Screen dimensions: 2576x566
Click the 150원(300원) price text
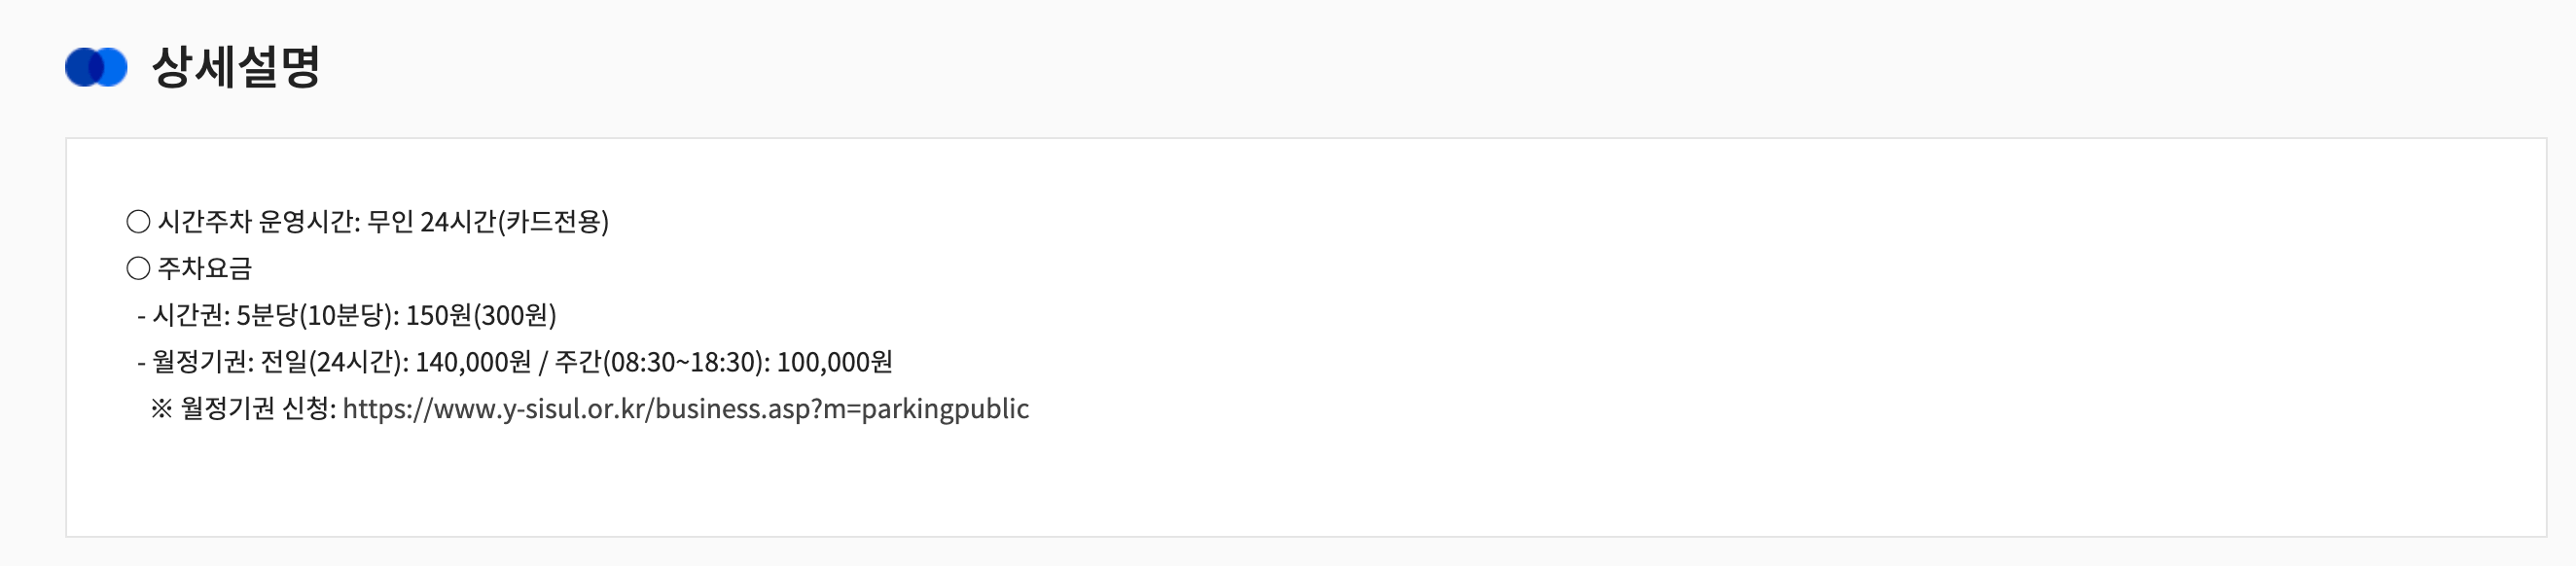(x=480, y=315)
